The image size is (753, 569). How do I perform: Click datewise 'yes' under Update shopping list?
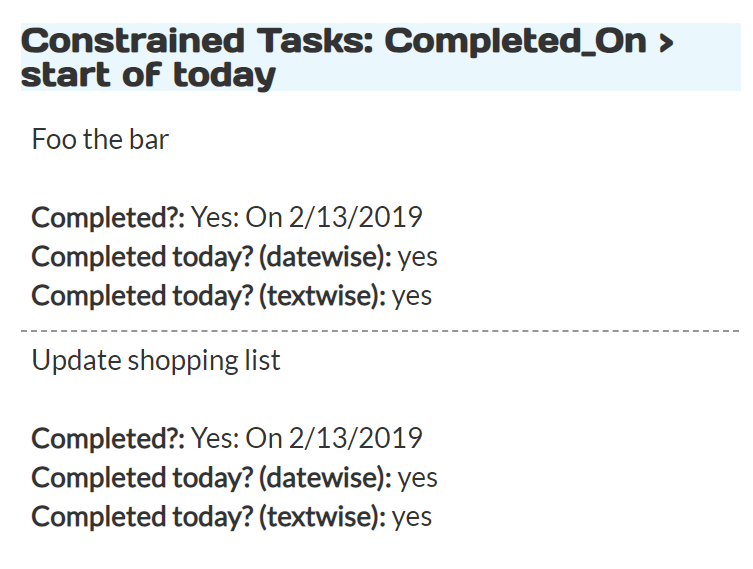[x=418, y=479]
